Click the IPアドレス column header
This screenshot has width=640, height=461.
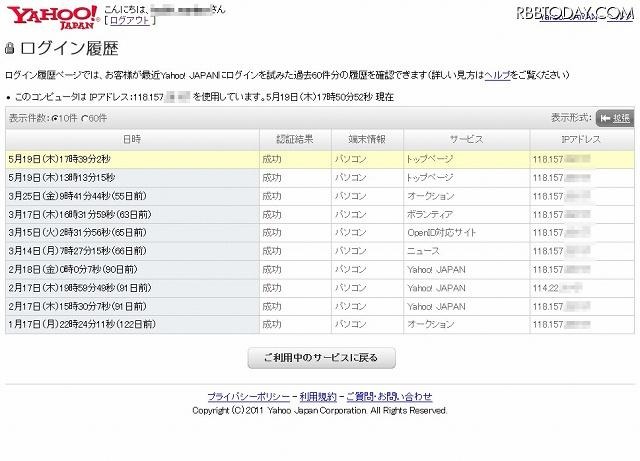(x=582, y=139)
